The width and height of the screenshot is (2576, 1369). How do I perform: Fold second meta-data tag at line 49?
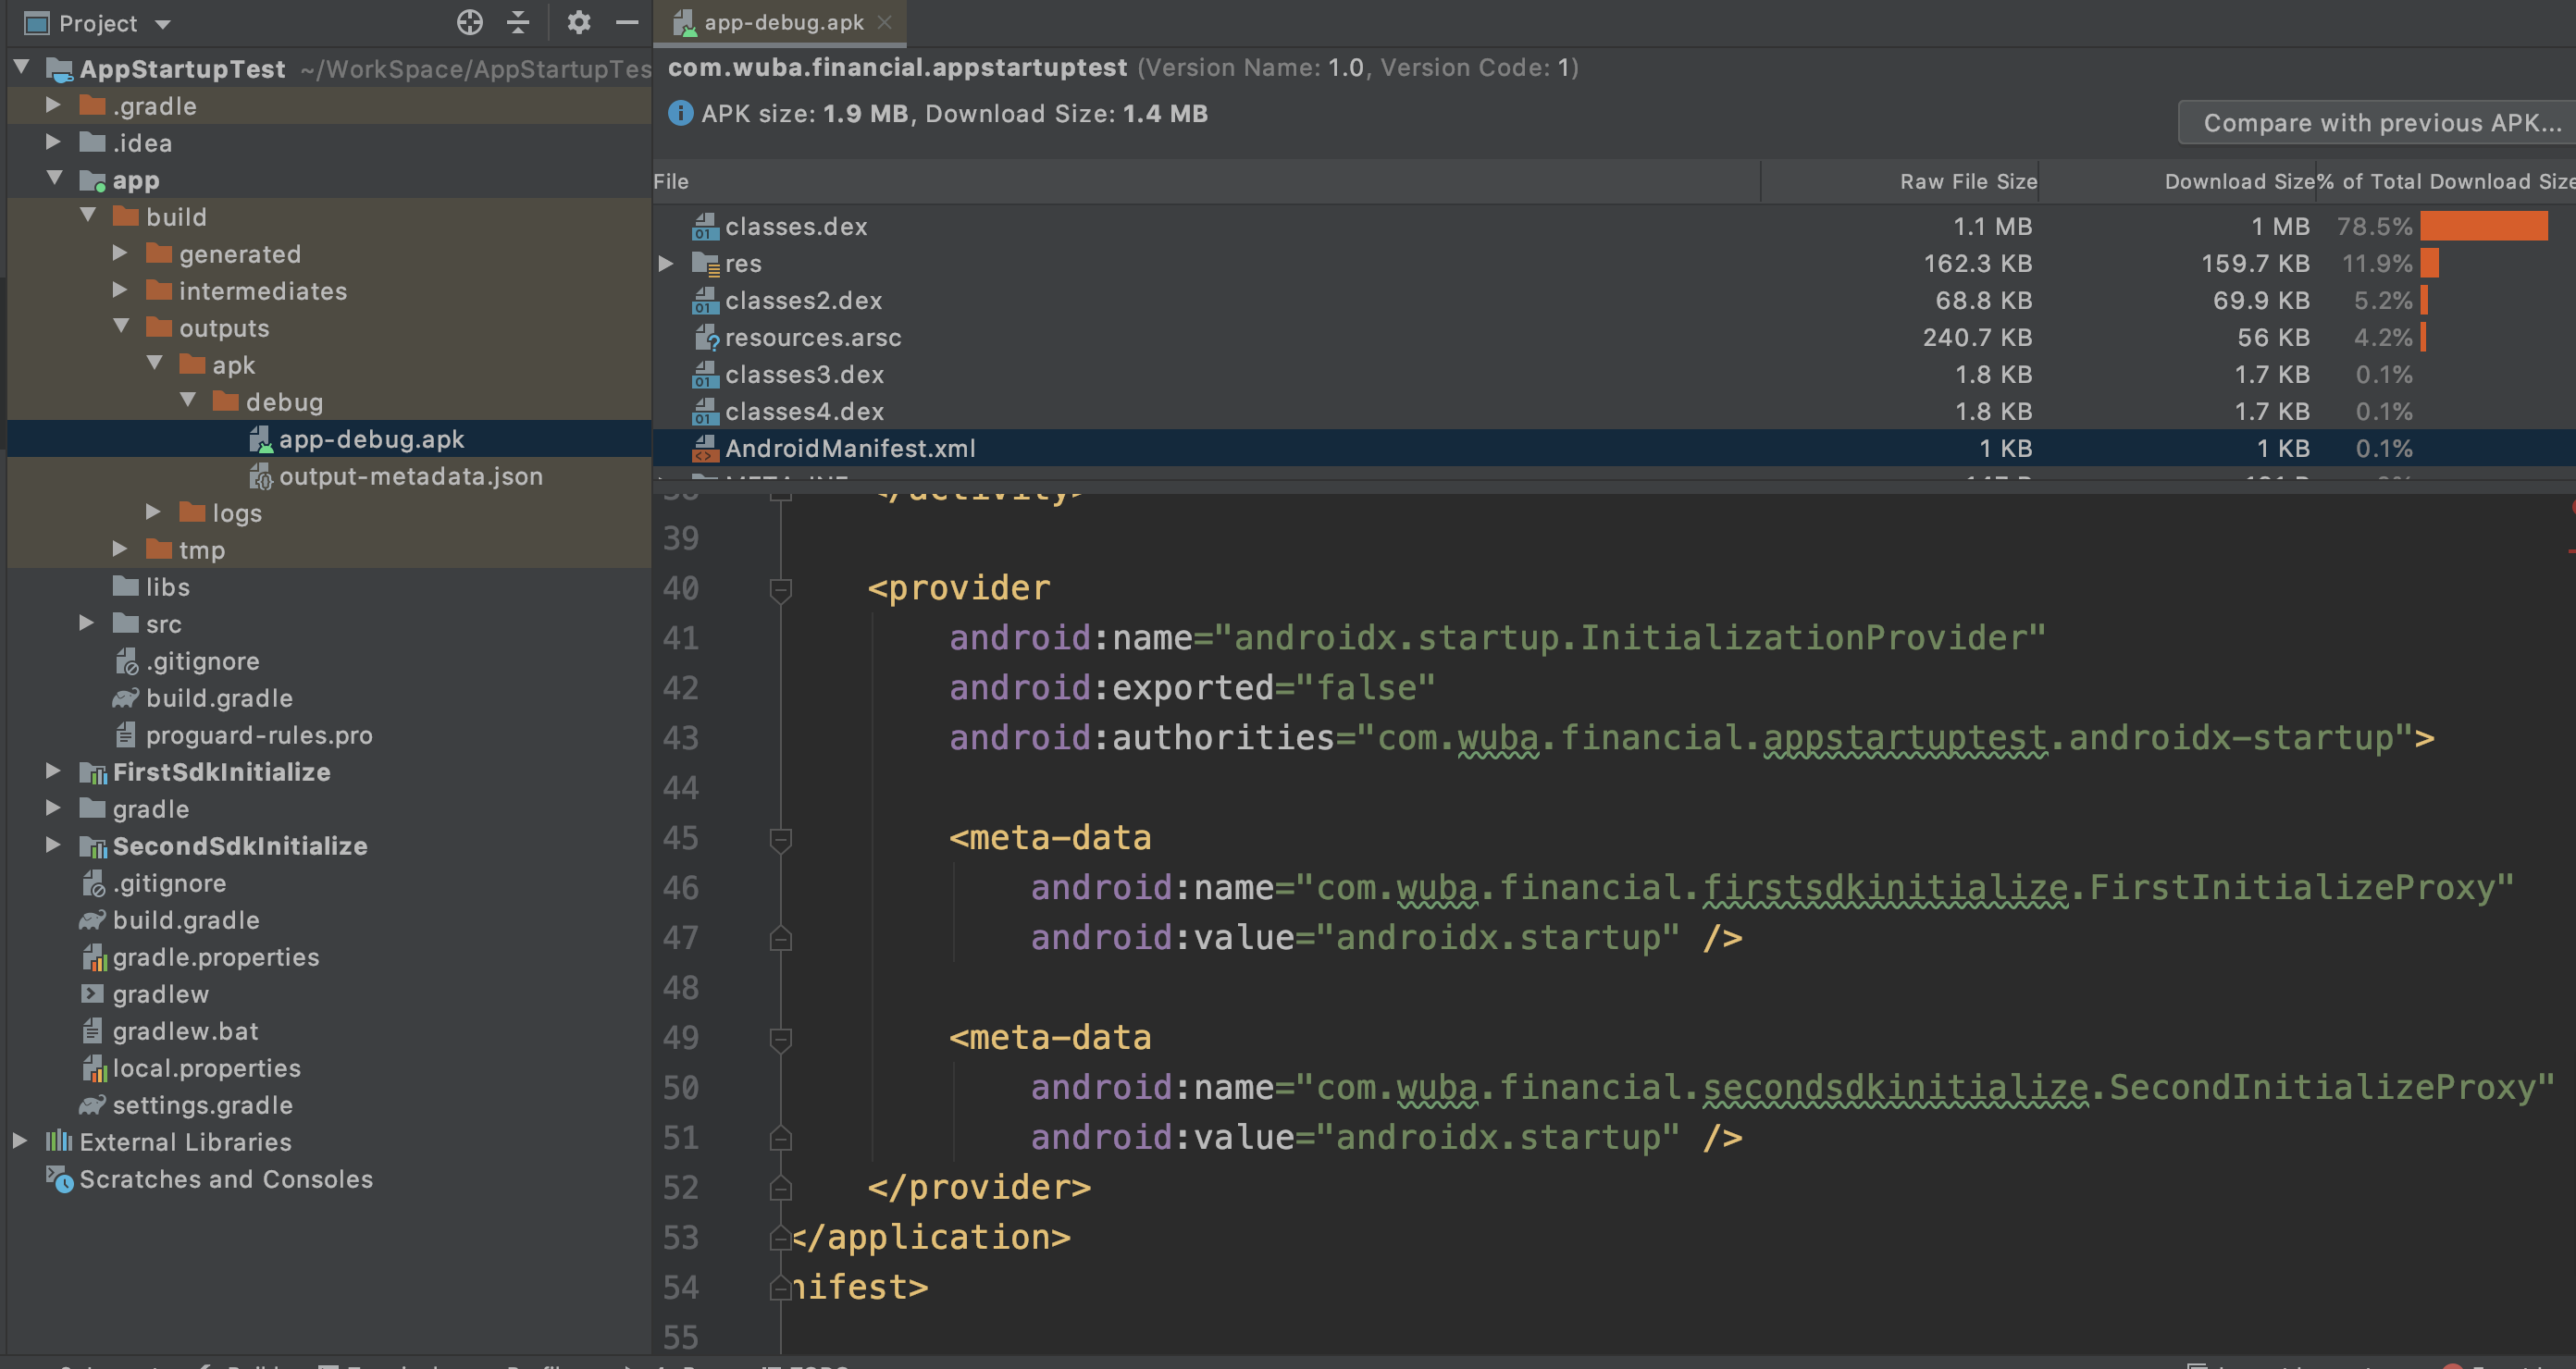(781, 1039)
